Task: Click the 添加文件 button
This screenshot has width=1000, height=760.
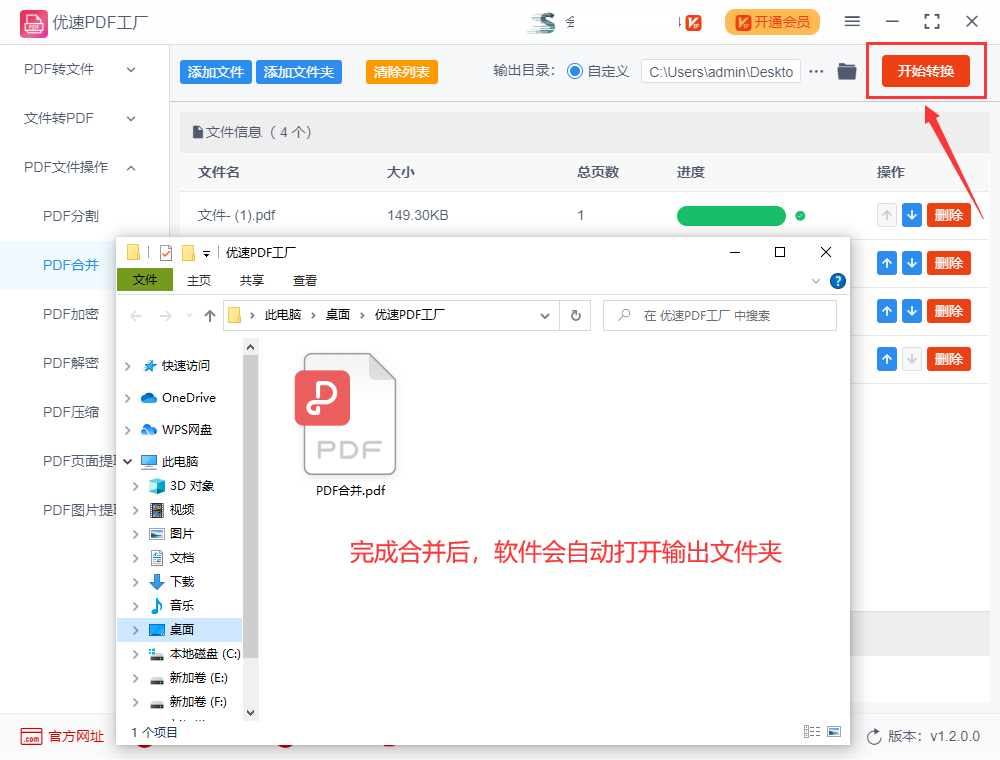Action: [216, 72]
